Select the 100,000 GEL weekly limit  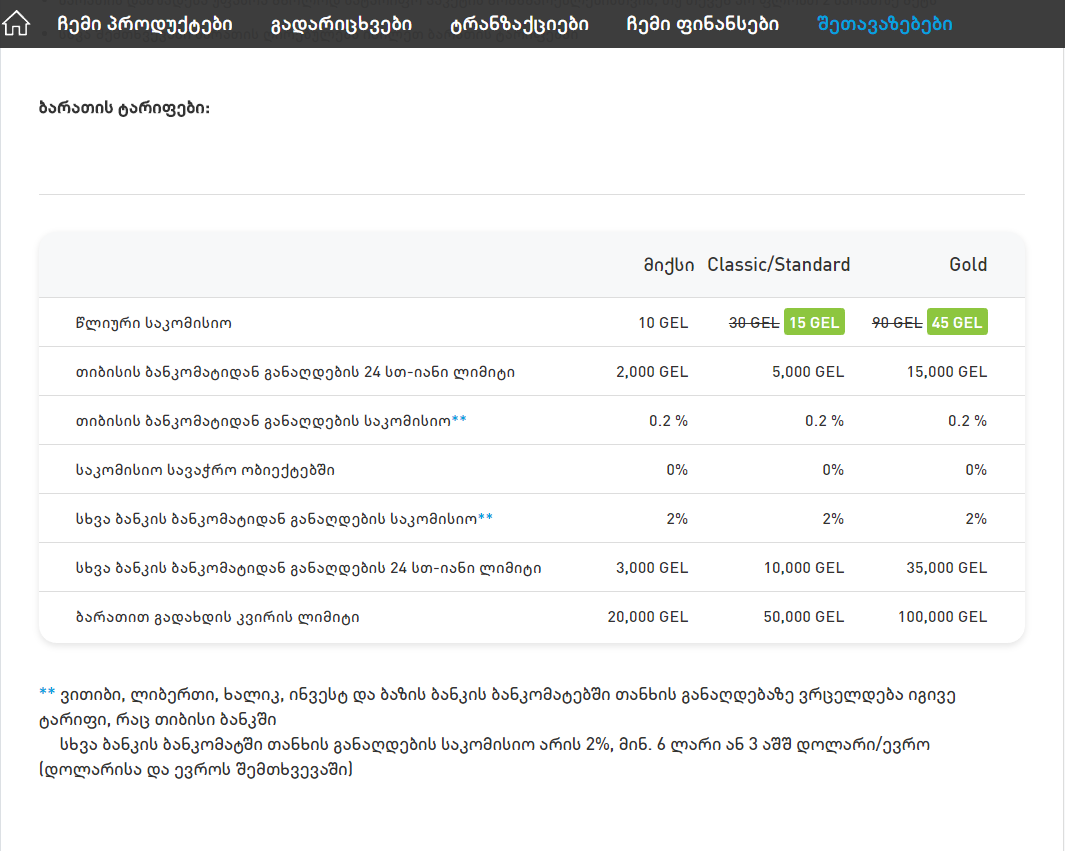click(x=943, y=617)
